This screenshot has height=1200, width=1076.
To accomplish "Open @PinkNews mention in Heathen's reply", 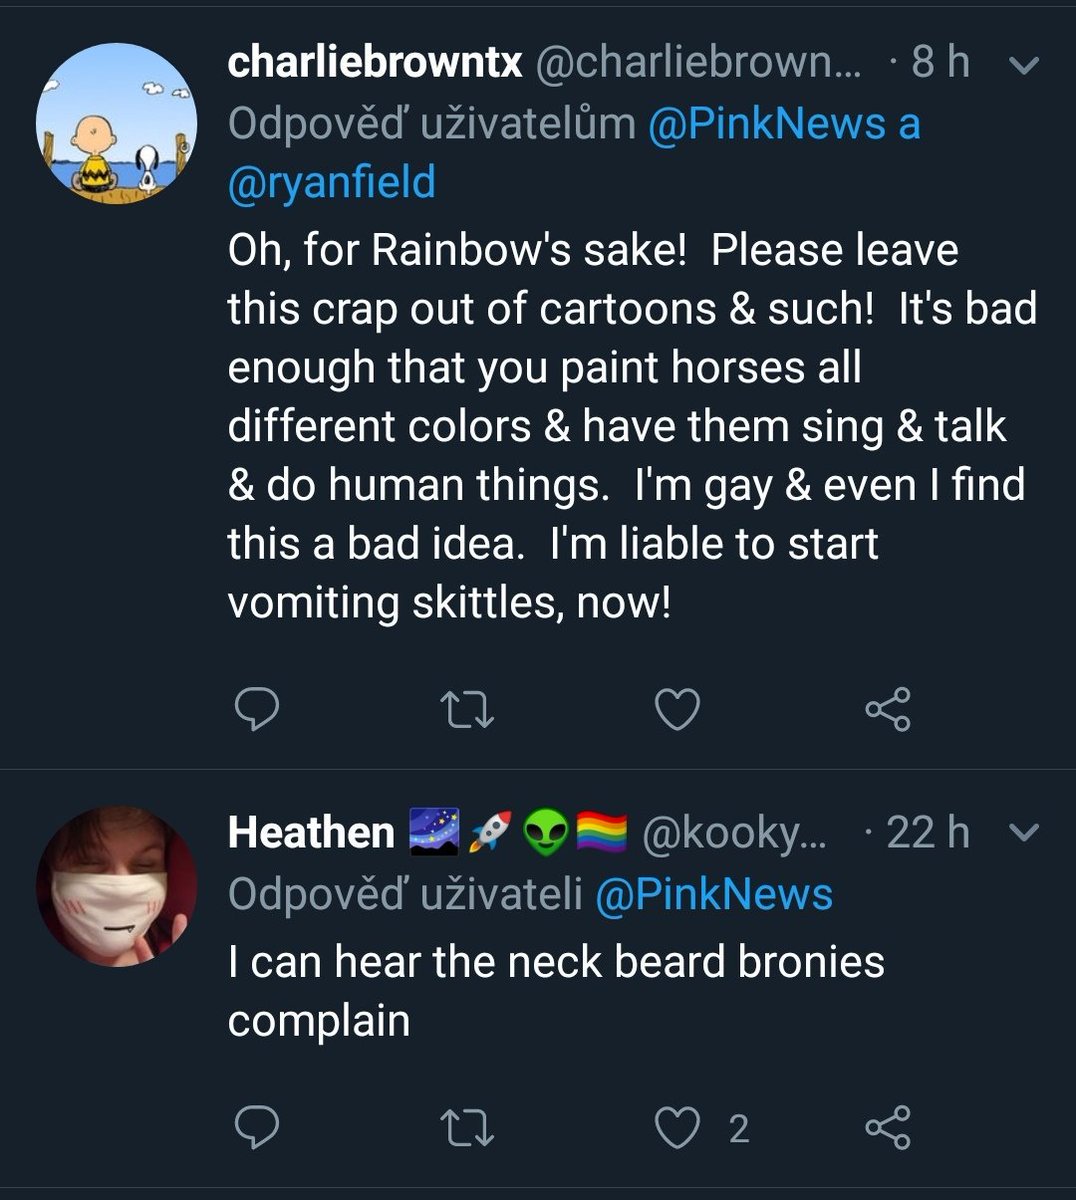I will 714,894.
